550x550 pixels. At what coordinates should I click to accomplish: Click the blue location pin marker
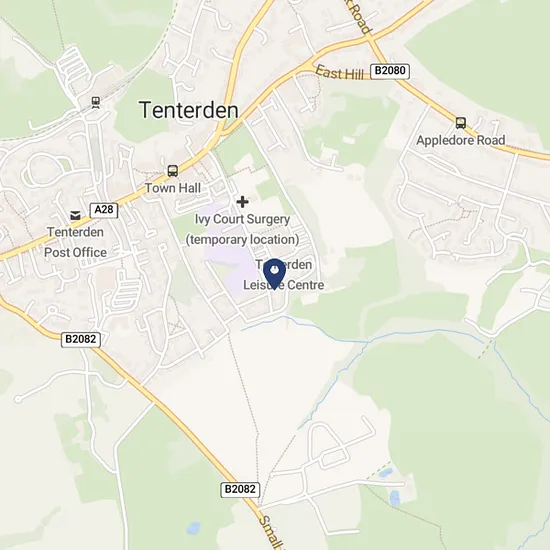click(274, 274)
